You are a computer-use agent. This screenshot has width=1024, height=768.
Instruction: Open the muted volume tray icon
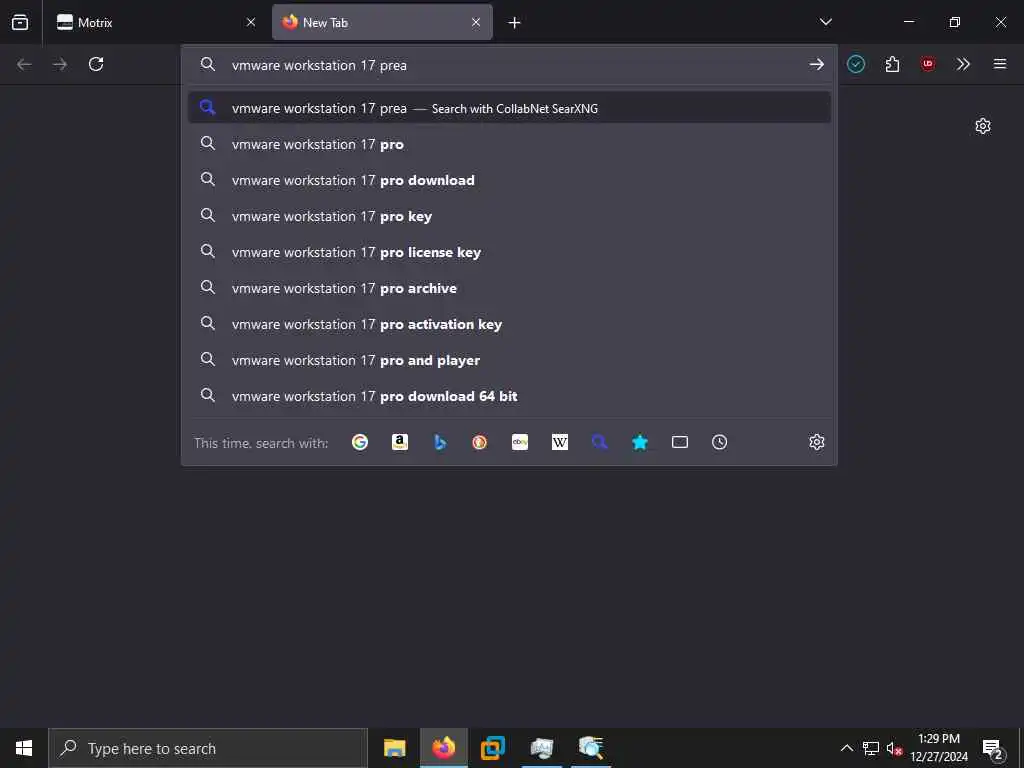894,748
